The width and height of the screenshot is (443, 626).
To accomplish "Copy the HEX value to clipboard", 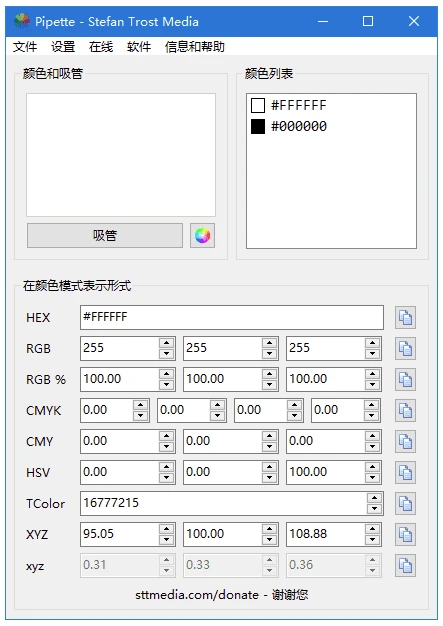I will [405, 318].
